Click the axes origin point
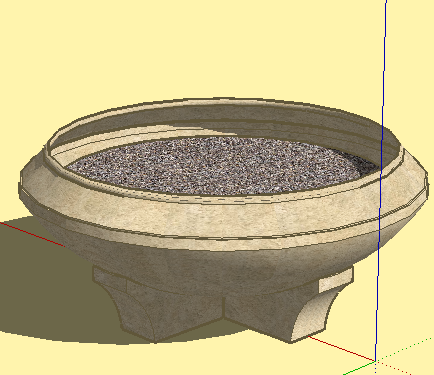Screen dimensions: 434x375 point(376,361)
